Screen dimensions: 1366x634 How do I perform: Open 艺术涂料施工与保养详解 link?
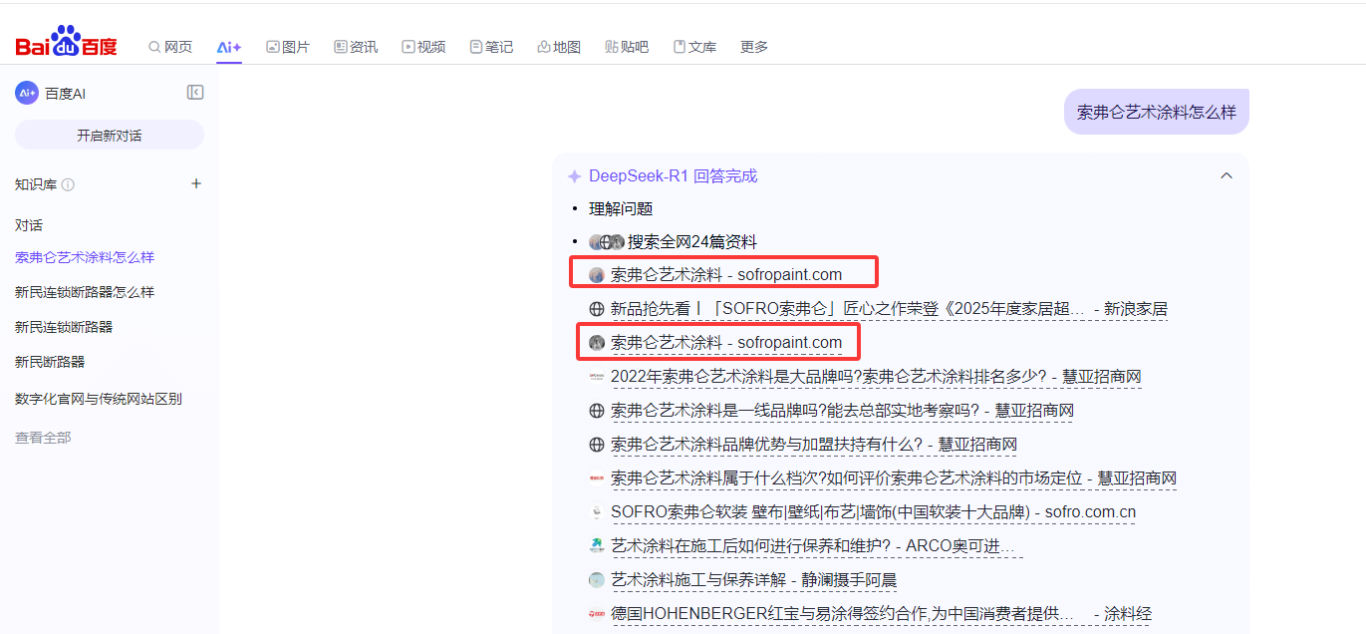tap(754, 581)
